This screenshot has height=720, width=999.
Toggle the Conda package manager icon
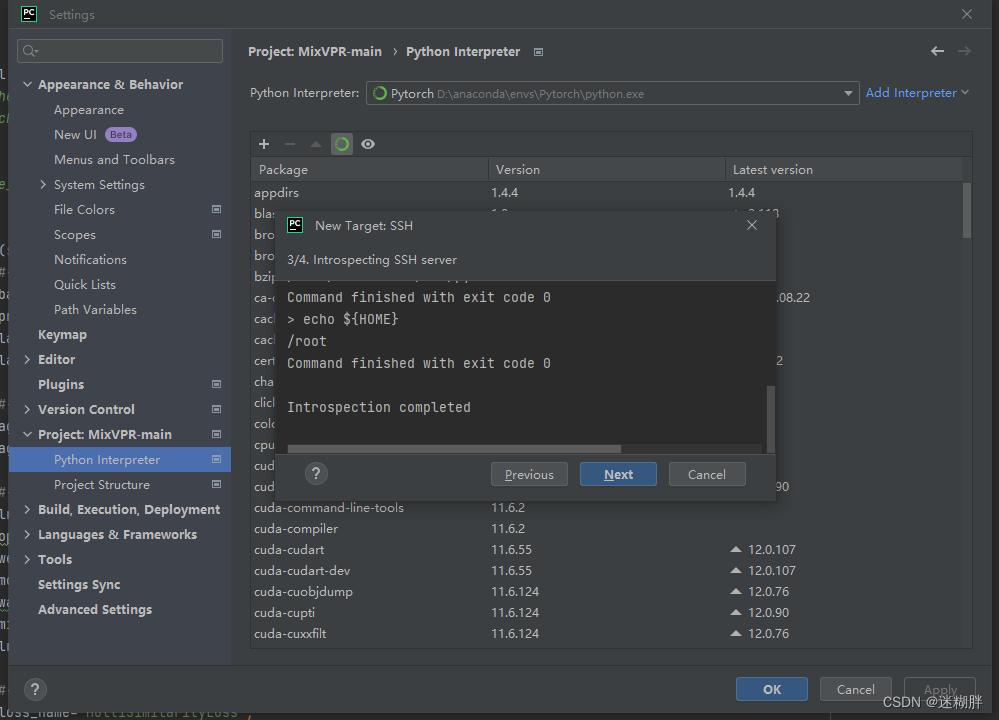[342, 144]
